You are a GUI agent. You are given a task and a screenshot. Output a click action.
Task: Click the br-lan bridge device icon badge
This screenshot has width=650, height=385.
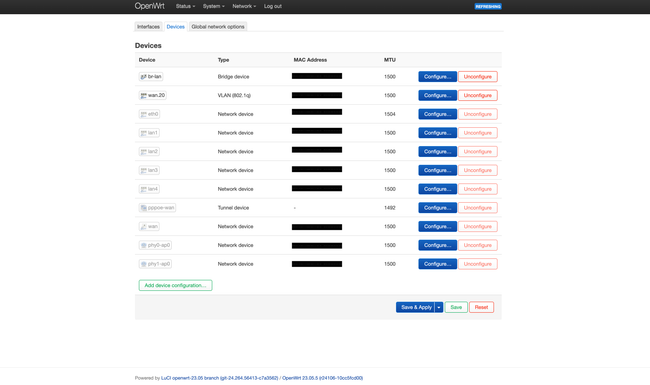tap(151, 77)
